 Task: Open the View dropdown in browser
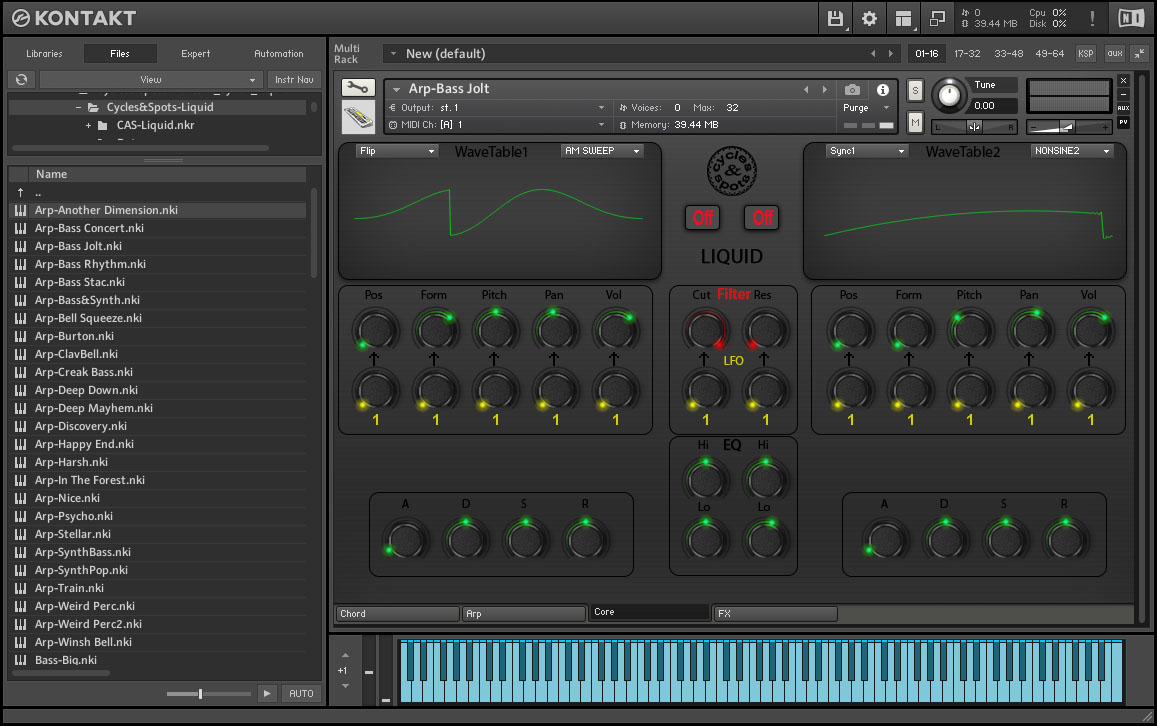pyautogui.click(x=151, y=80)
